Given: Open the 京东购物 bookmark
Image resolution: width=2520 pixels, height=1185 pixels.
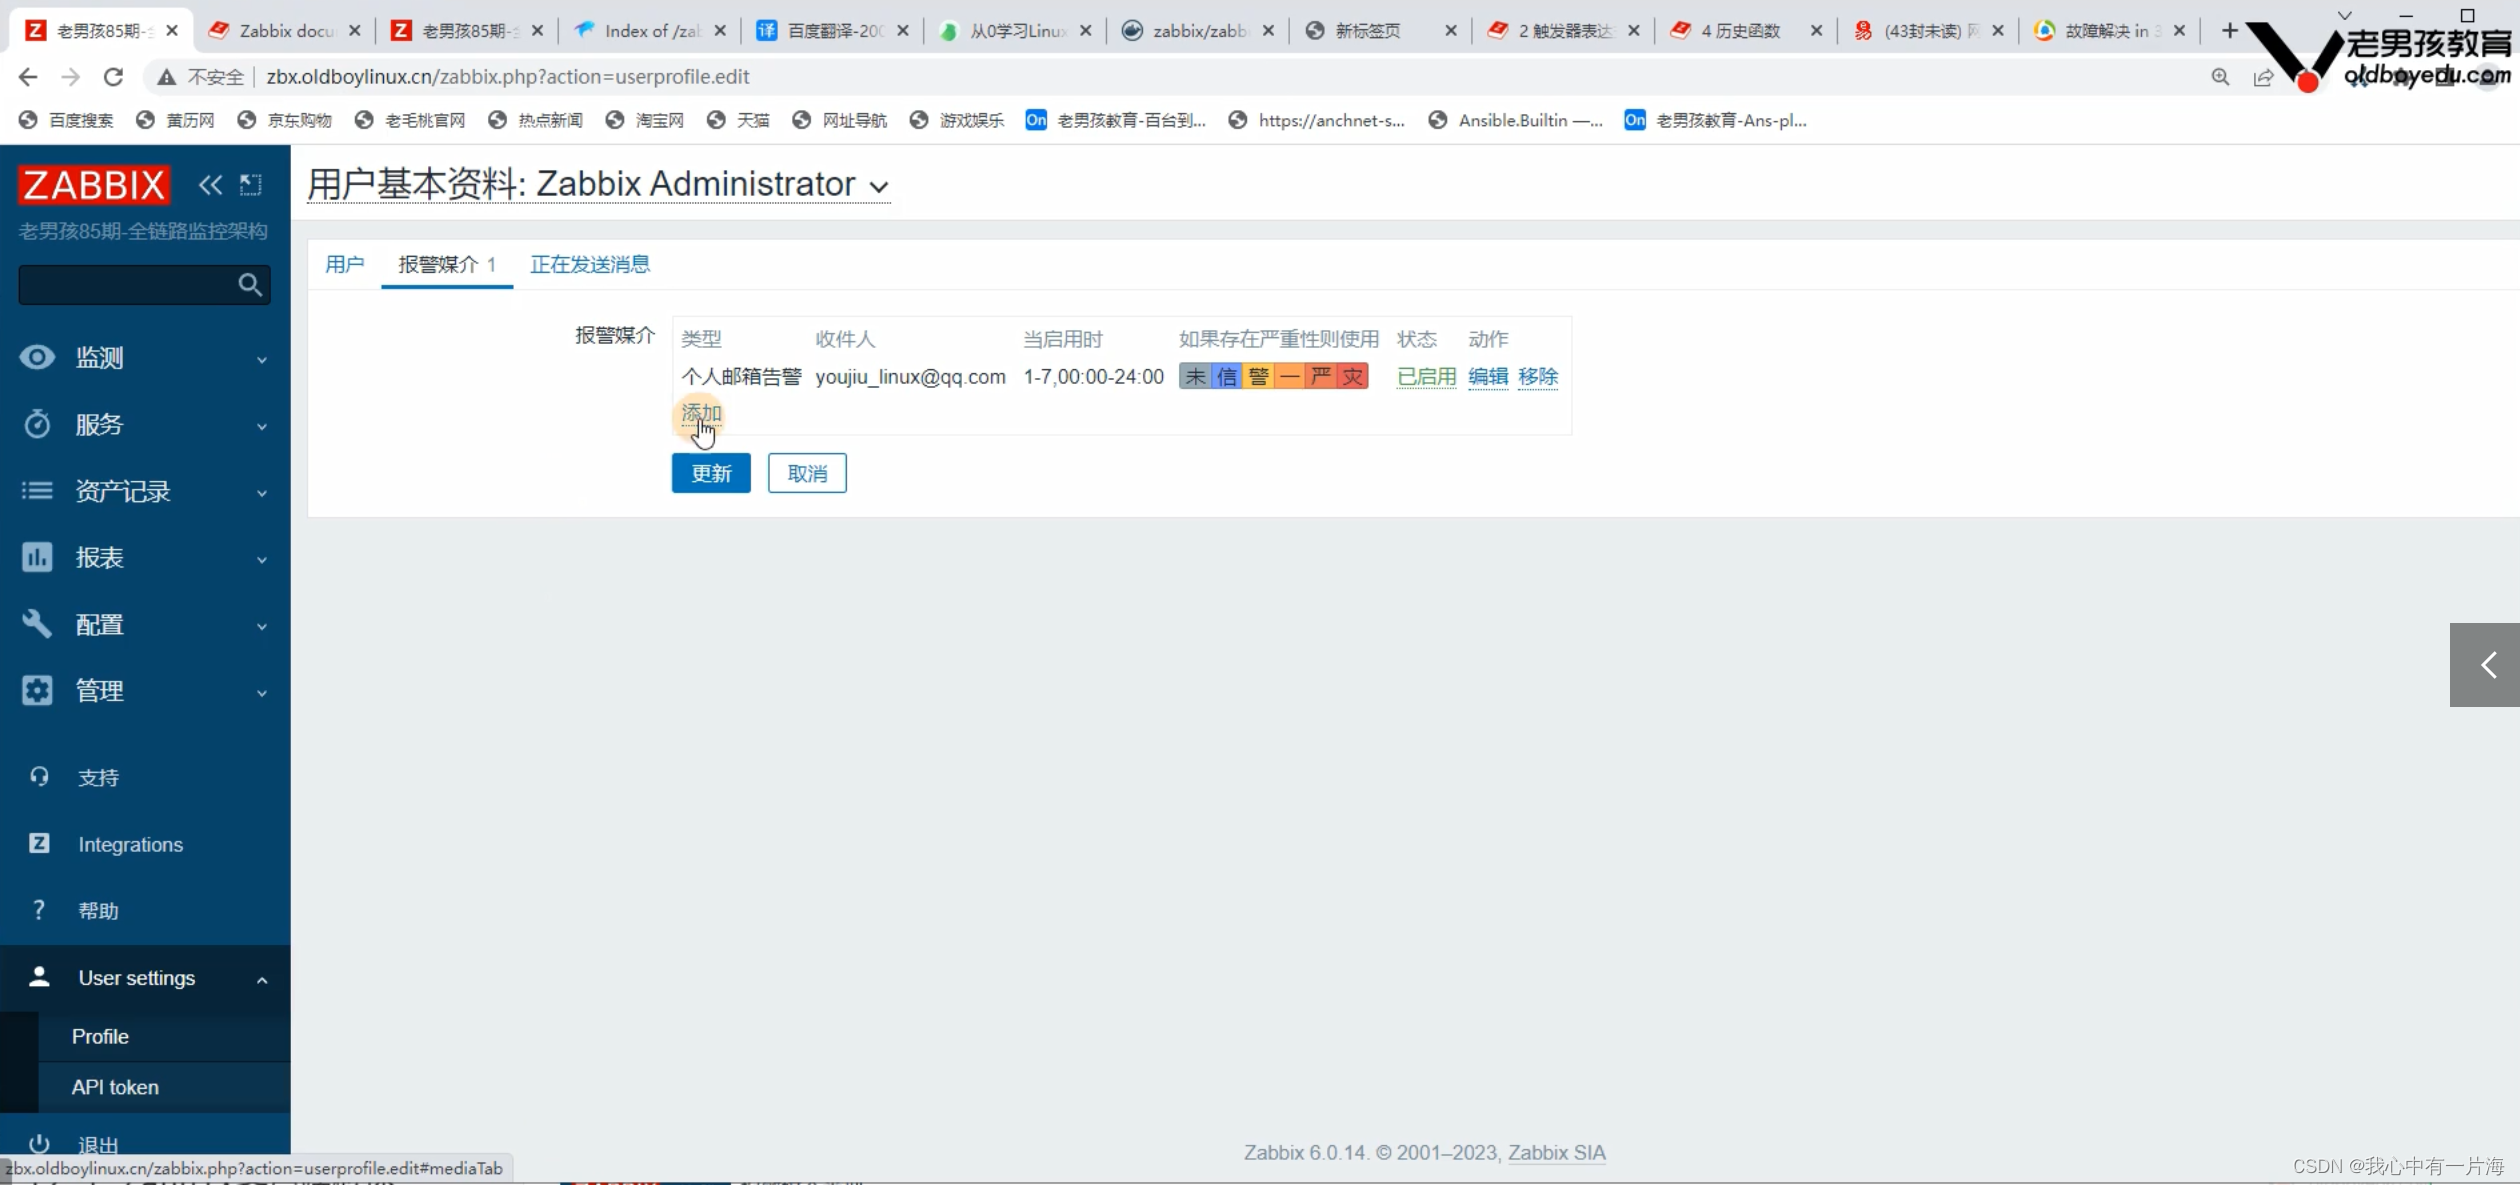Looking at the screenshot, I should coord(284,120).
